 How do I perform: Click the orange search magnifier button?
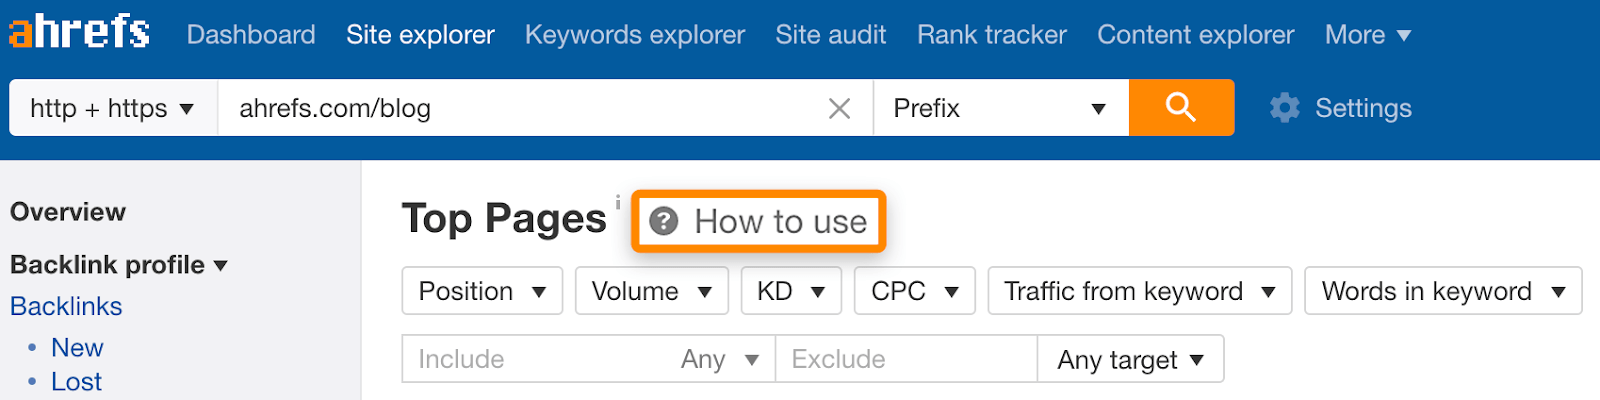point(1181,108)
